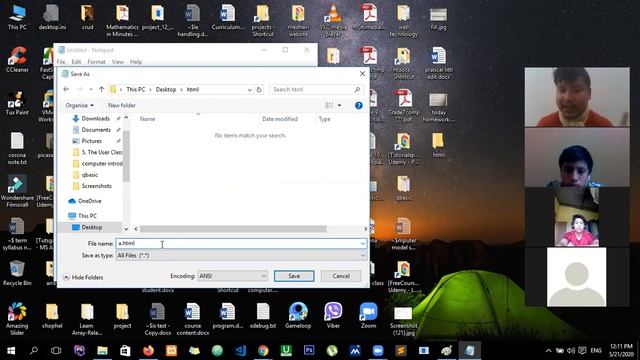Click the CCleaner desktop icon
This screenshot has height=360, width=640.
pos(17,60)
